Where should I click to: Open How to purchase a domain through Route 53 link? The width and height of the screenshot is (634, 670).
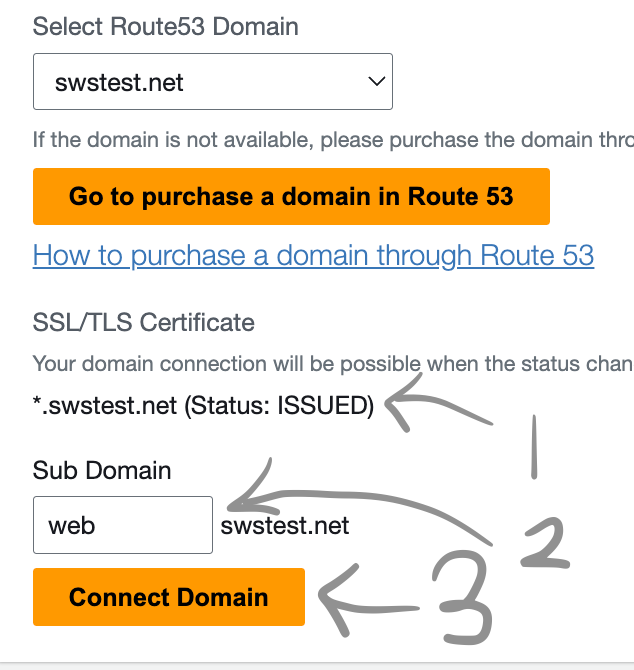tap(313, 255)
